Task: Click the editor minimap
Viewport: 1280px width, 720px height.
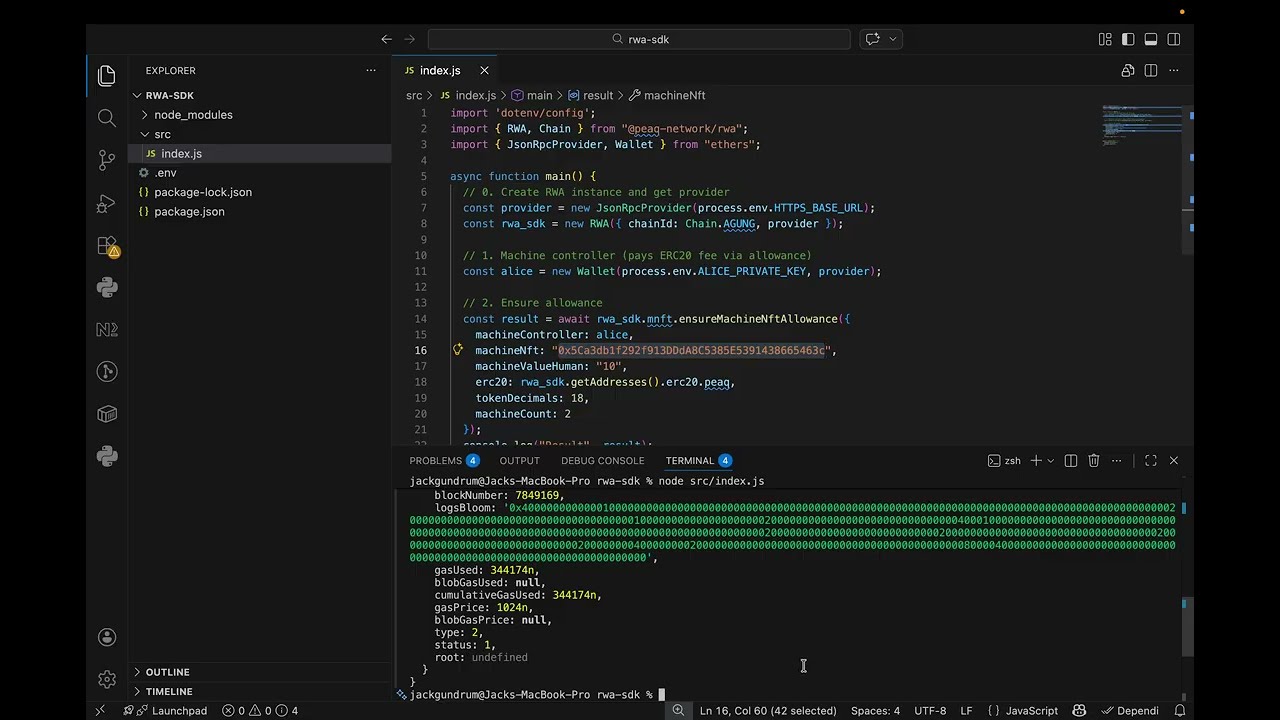Action: (1141, 126)
